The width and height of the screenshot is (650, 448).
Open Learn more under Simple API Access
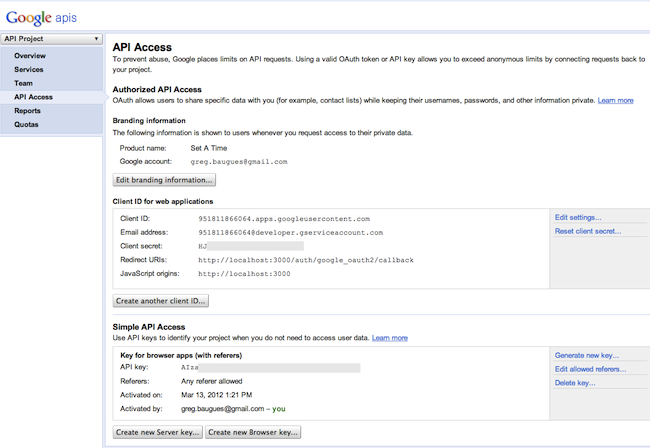(x=390, y=338)
